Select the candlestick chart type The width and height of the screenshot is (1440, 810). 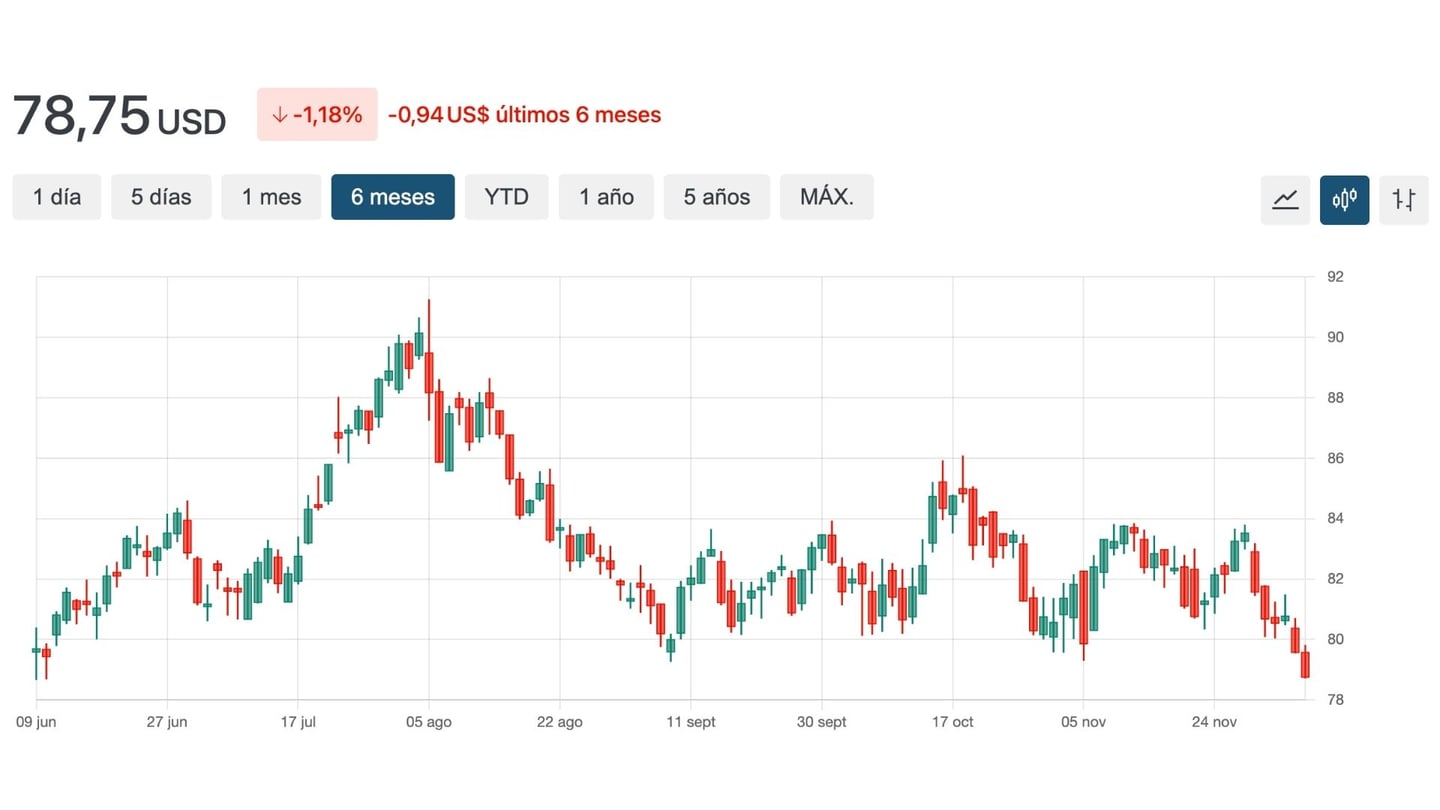pos(1344,200)
